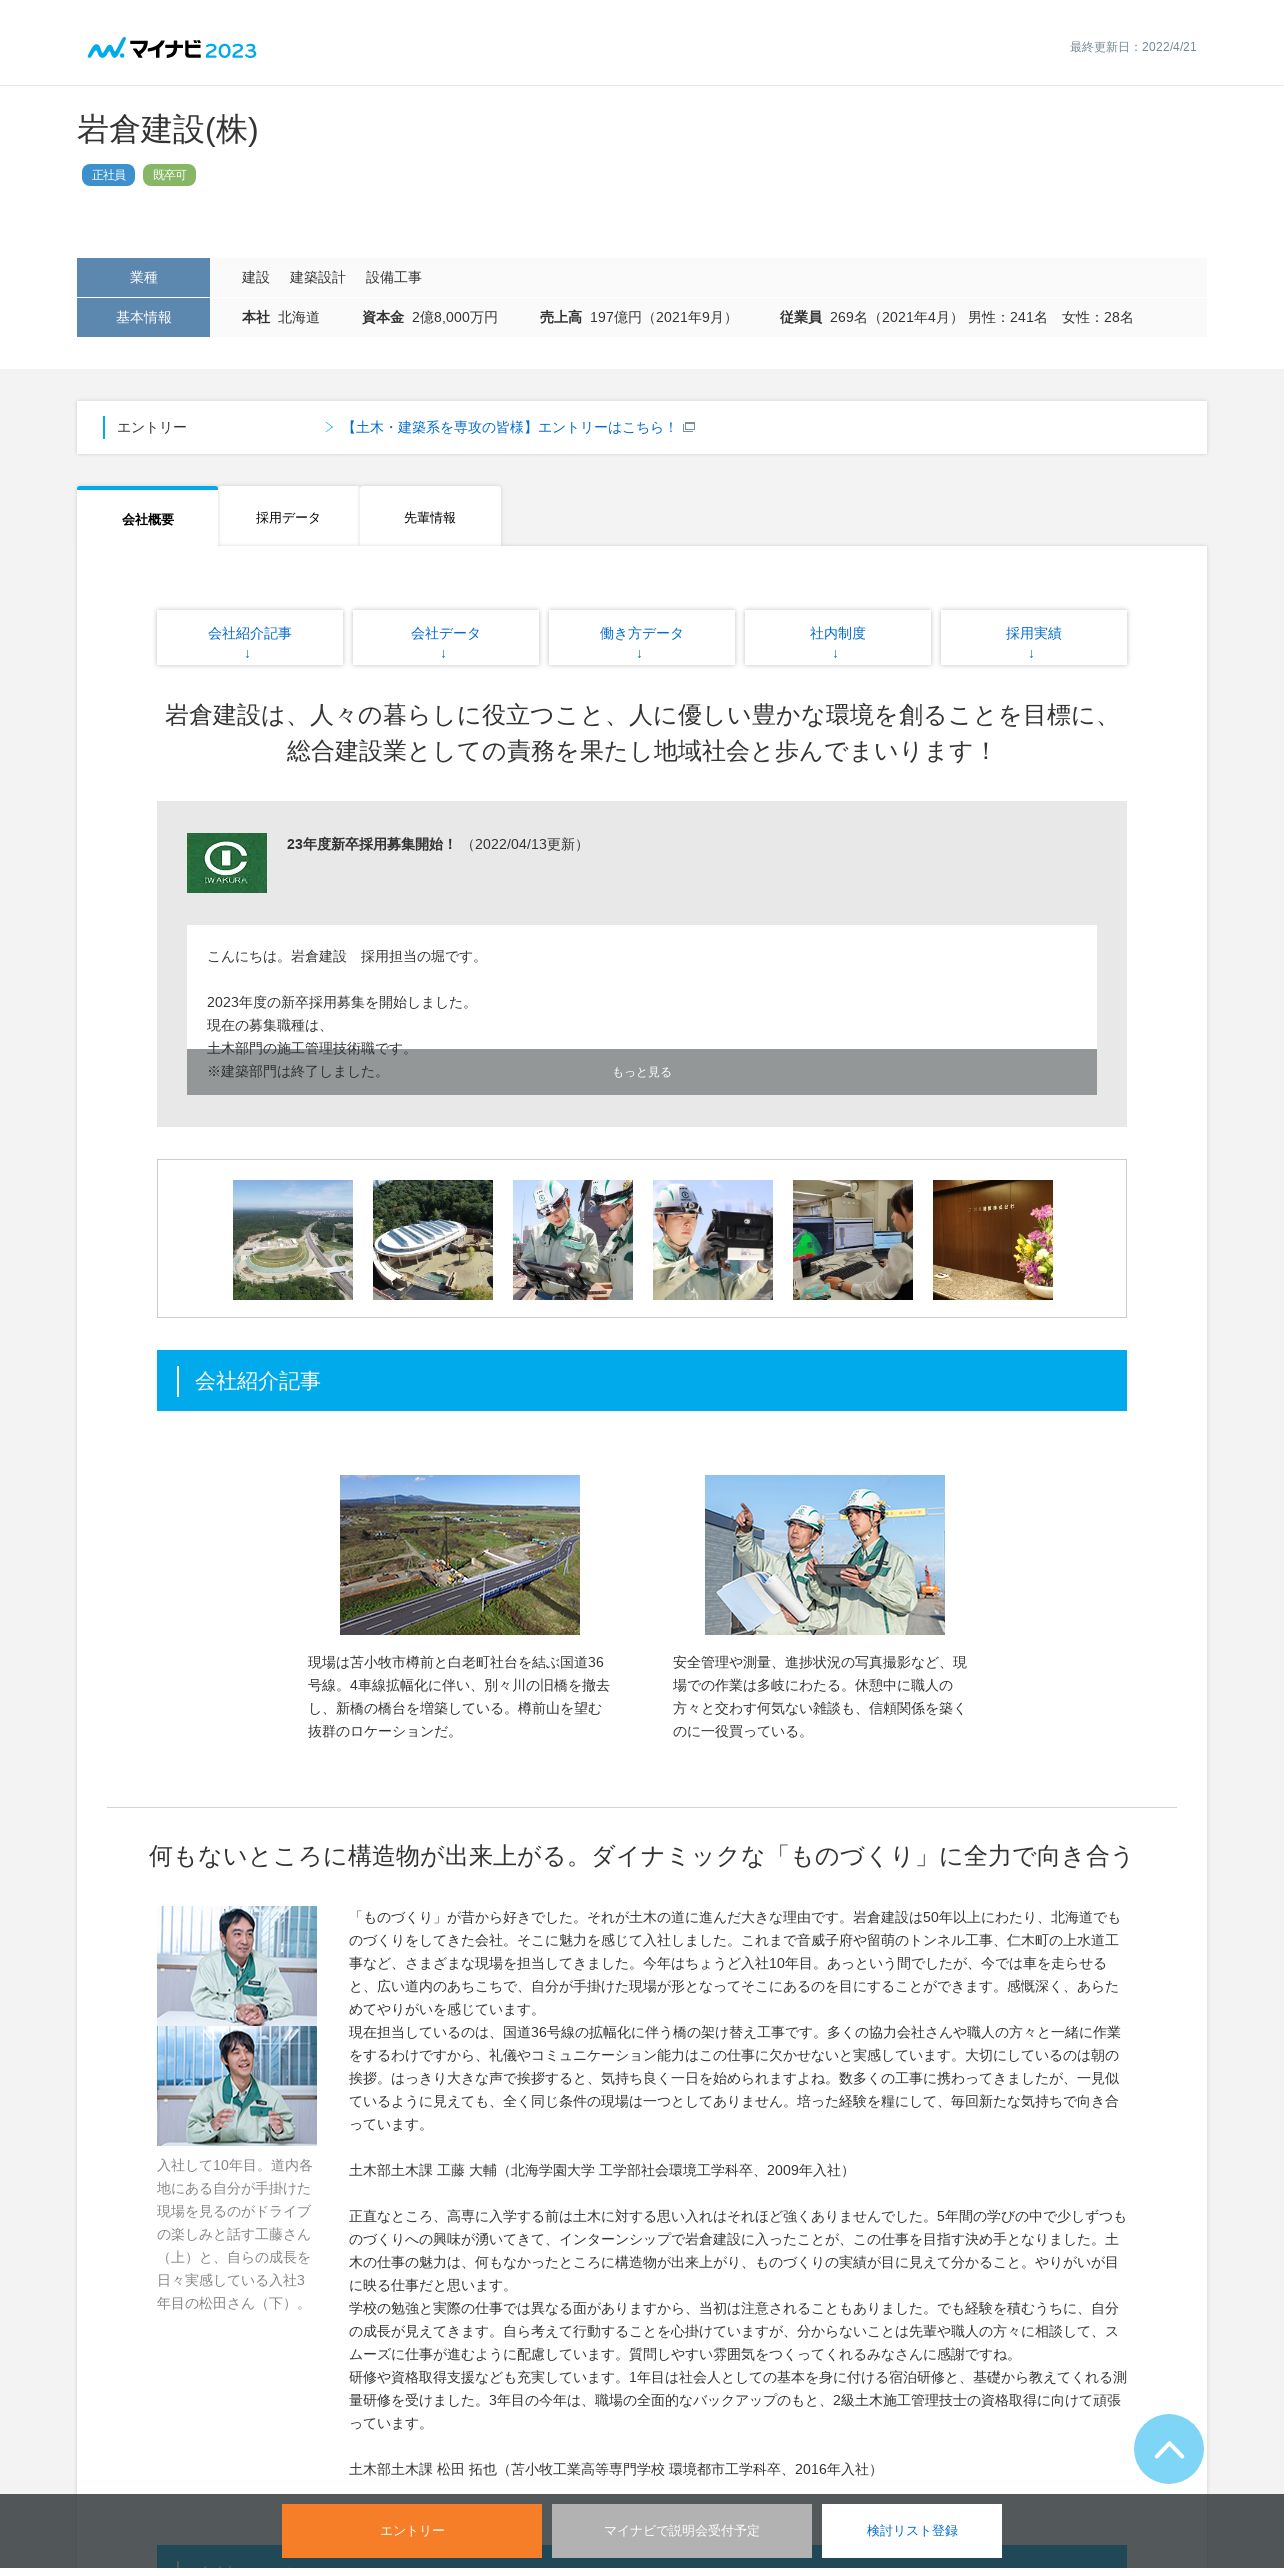Image resolution: width=1284 pixels, height=2568 pixels.
Task: Open the 土木・建築系 entry link
Action: pyautogui.click(x=509, y=427)
